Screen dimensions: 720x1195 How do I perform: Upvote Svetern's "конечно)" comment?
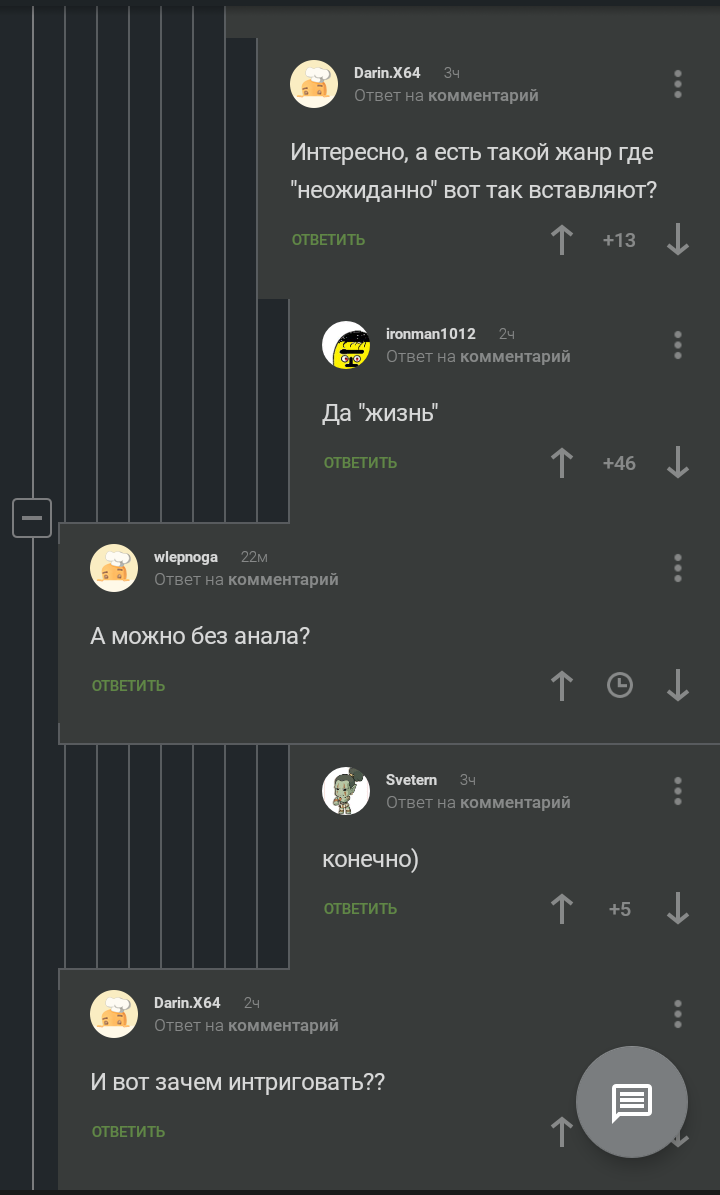[x=562, y=908]
